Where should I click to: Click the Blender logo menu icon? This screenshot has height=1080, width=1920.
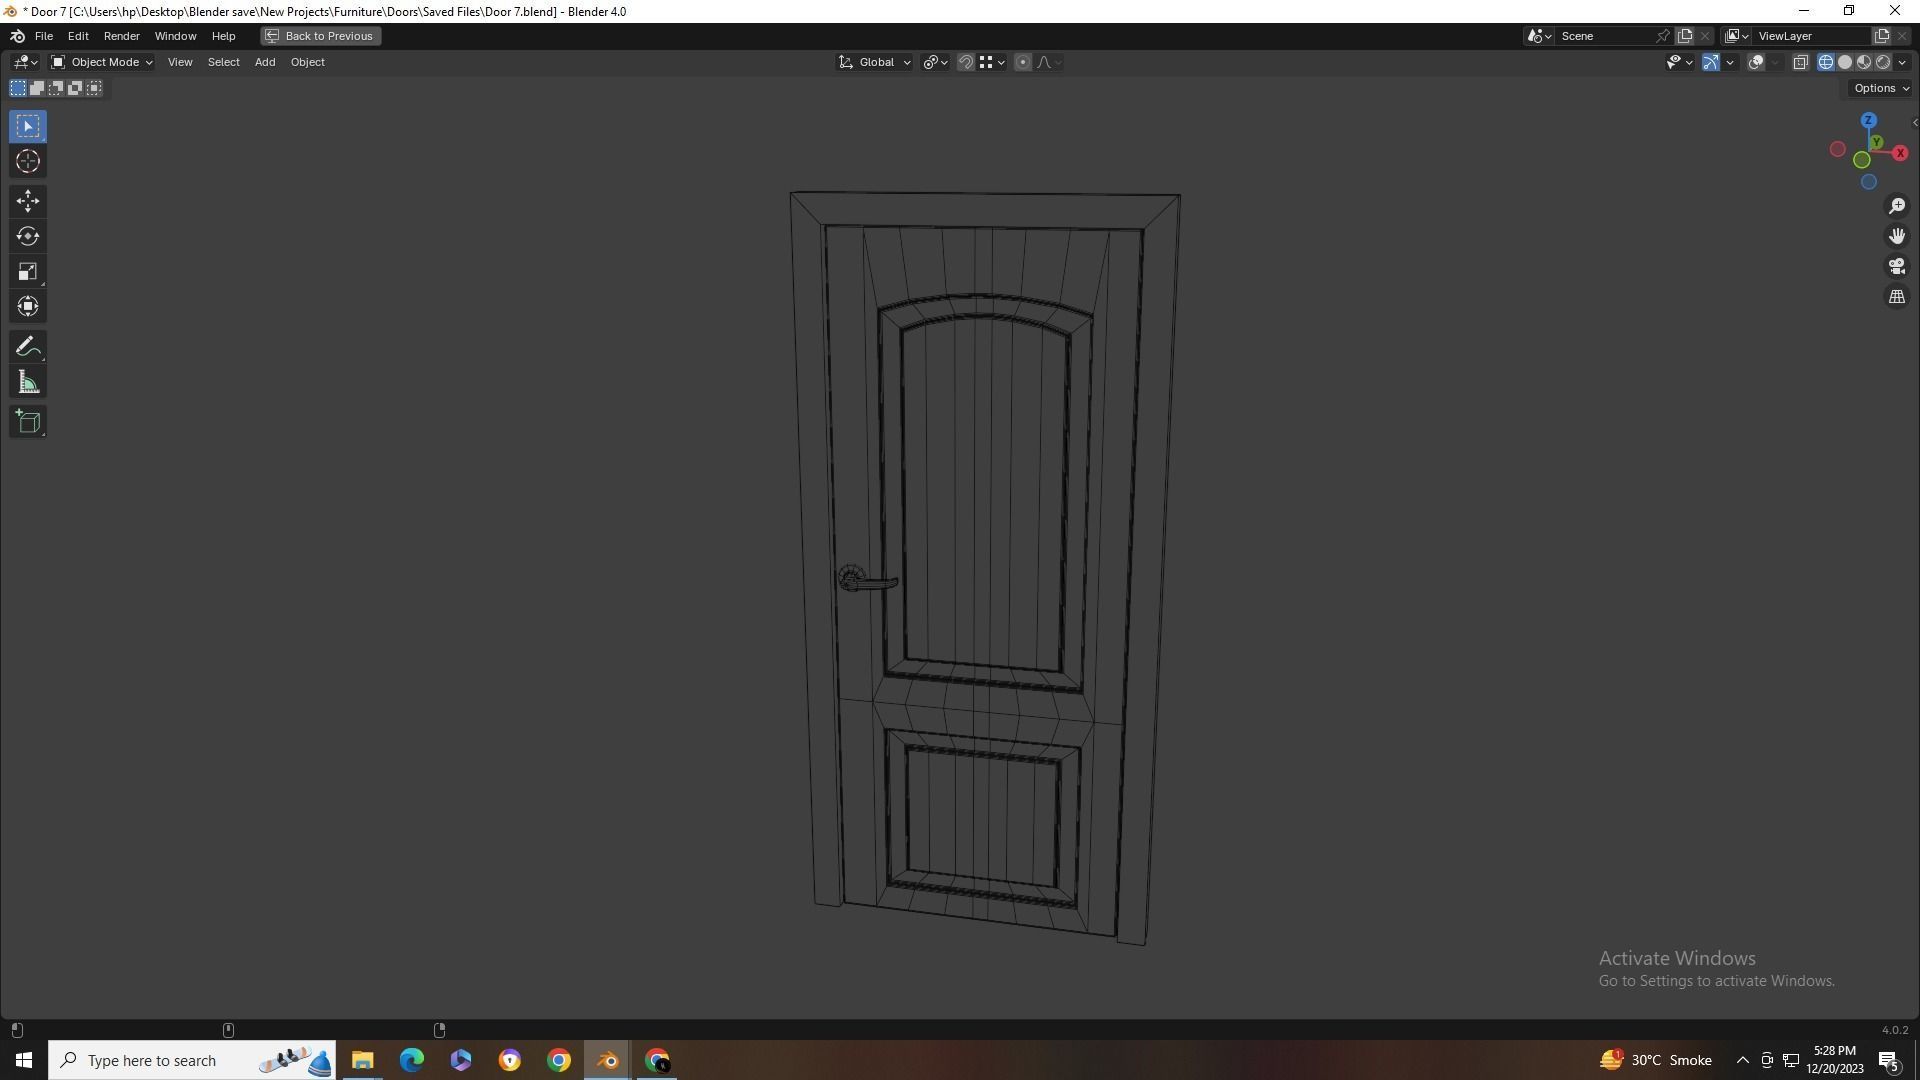[17, 36]
